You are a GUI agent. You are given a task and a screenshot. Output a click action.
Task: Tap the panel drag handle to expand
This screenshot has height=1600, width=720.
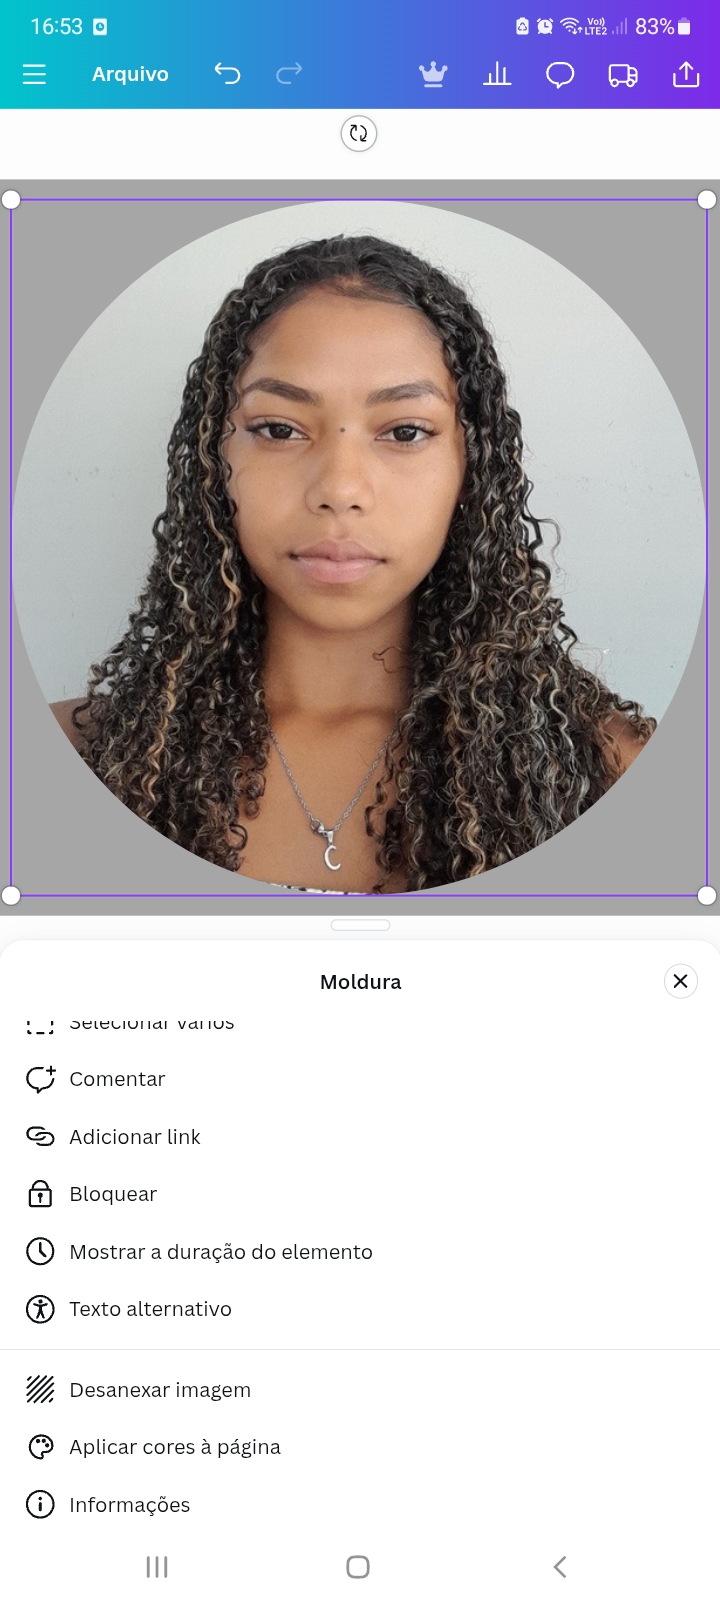click(360, 925)
